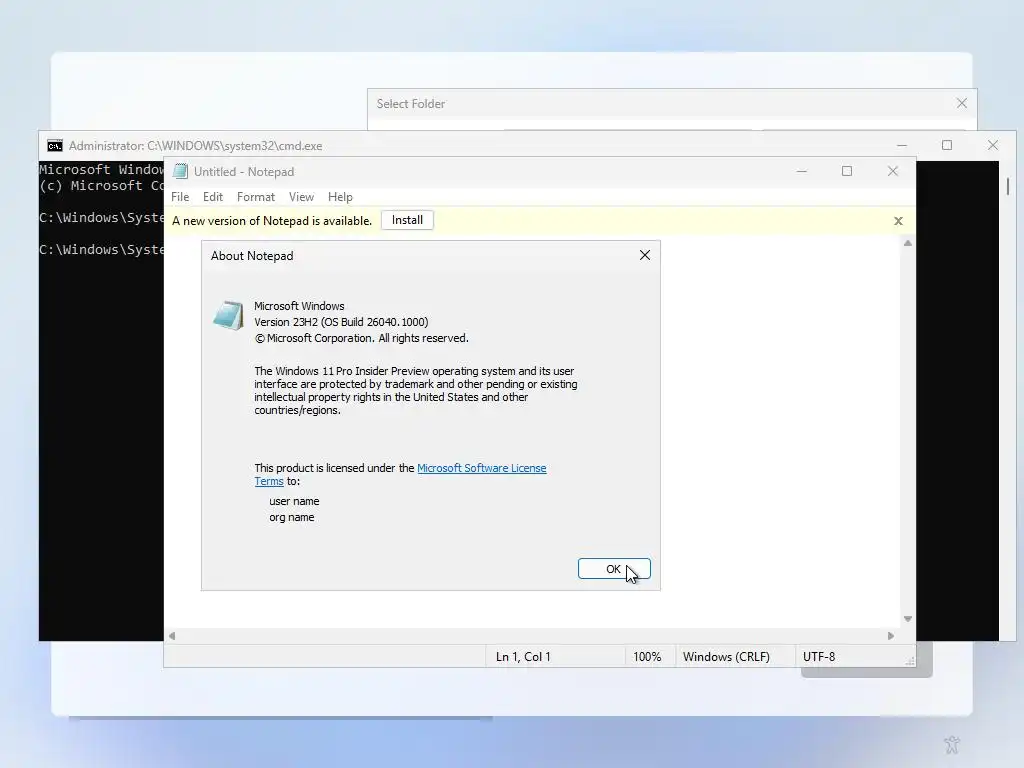The image size is (1024, 768).
Task: Click the cmd window scrollbar thumb
Action: [x=1008, y=186]
